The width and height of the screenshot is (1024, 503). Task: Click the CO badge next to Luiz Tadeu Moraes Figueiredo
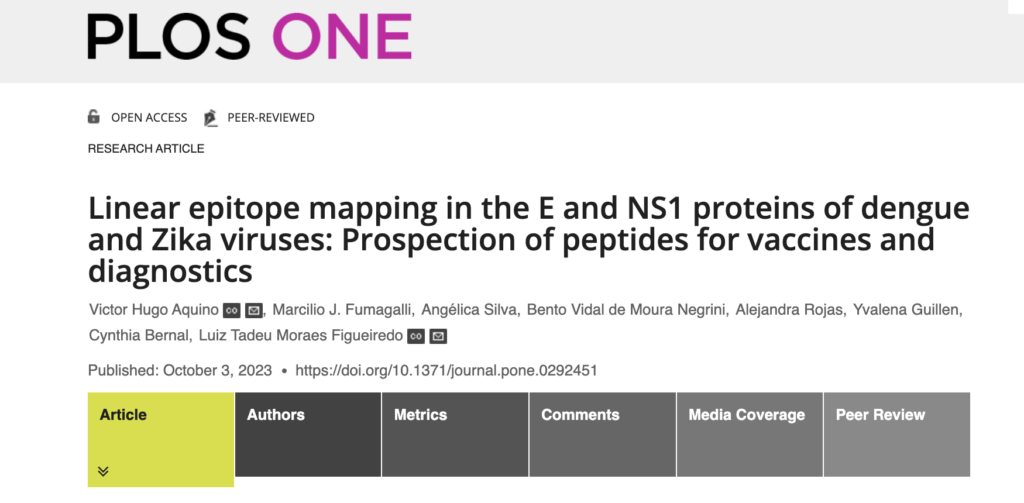[x=416, y=336]
